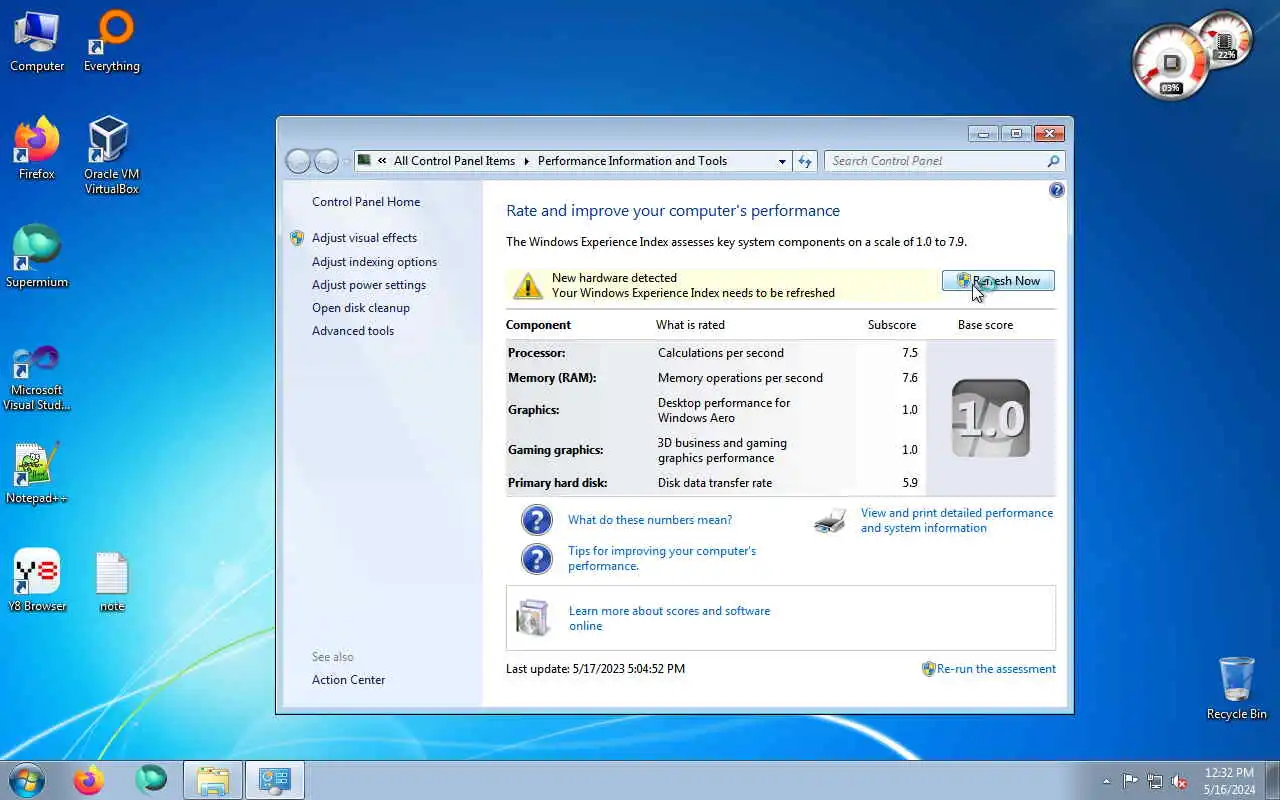Open the address bar history dropdown
The height and width of the screenshot is (800, 1280).
782,161
